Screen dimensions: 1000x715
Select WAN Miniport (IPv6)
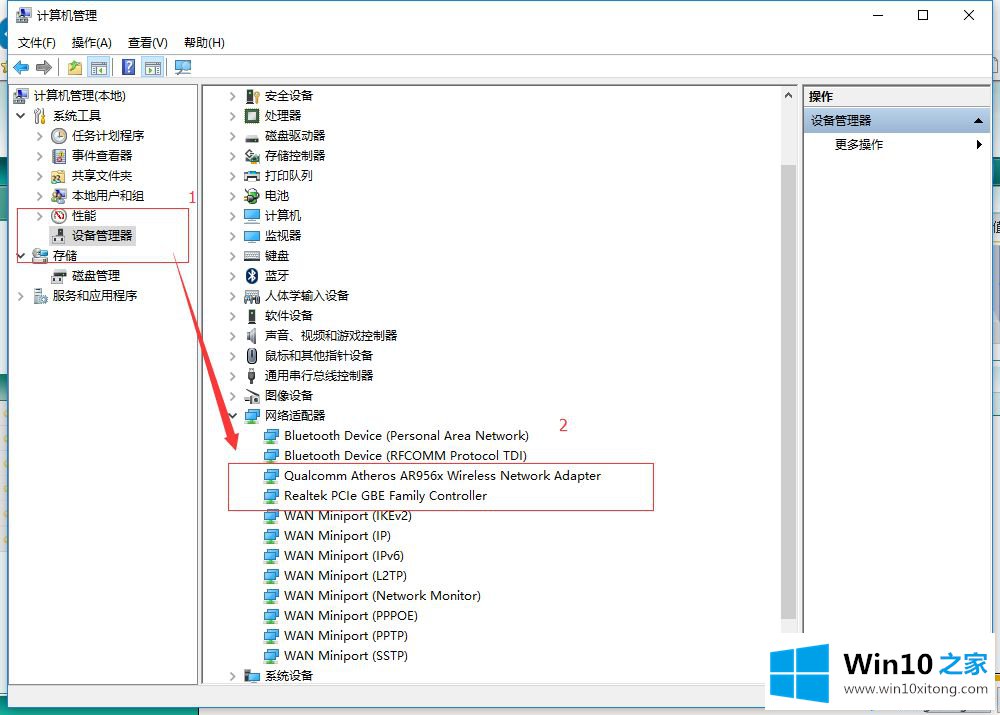(x=344, y=556)
